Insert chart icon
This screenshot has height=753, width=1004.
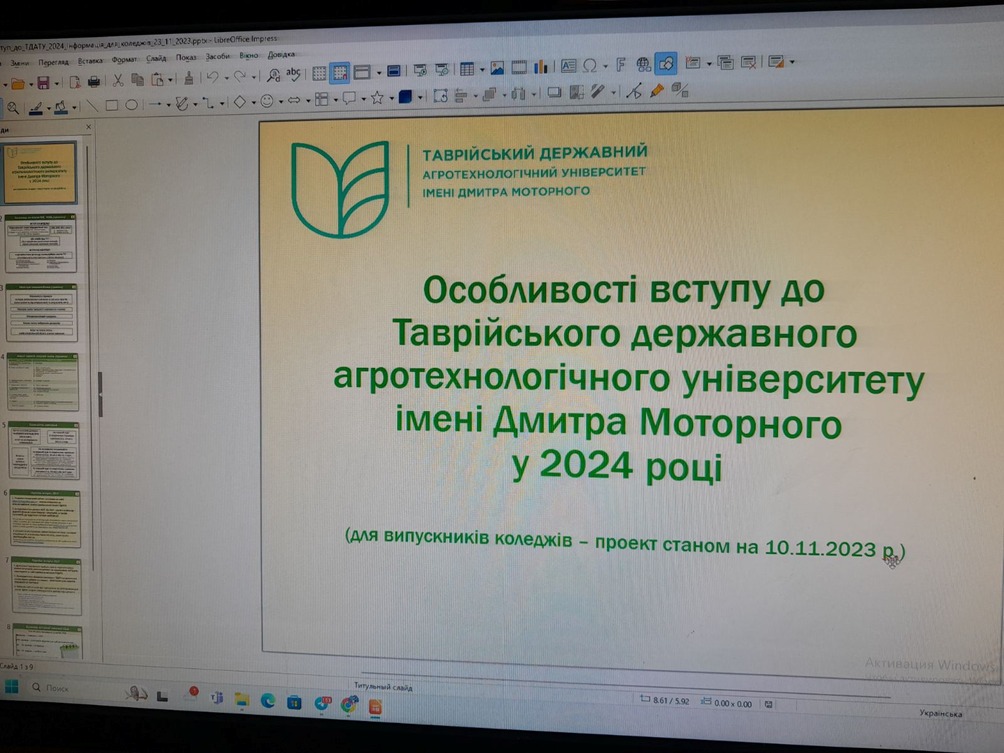[x=541, y=67]
